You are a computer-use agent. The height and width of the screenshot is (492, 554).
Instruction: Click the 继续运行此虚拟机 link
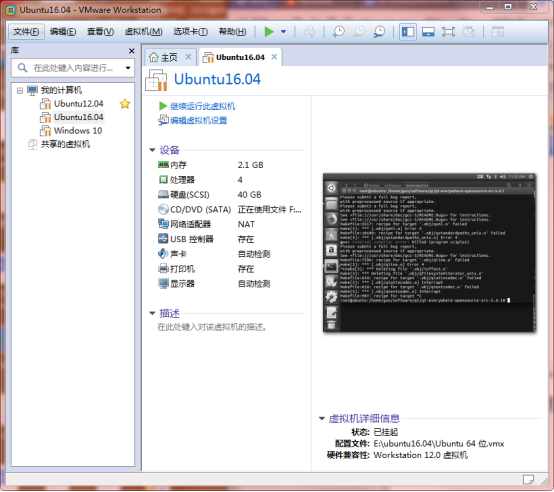(x=202, y=106)
